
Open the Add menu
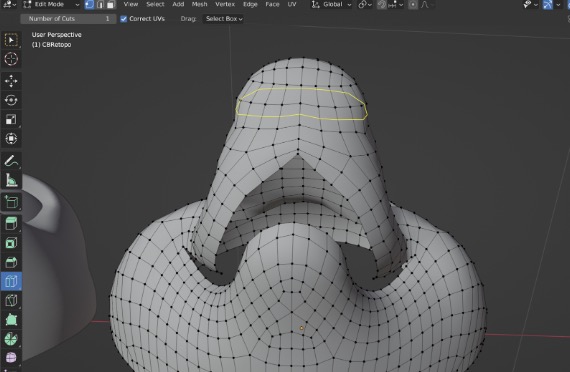[178, 4]
